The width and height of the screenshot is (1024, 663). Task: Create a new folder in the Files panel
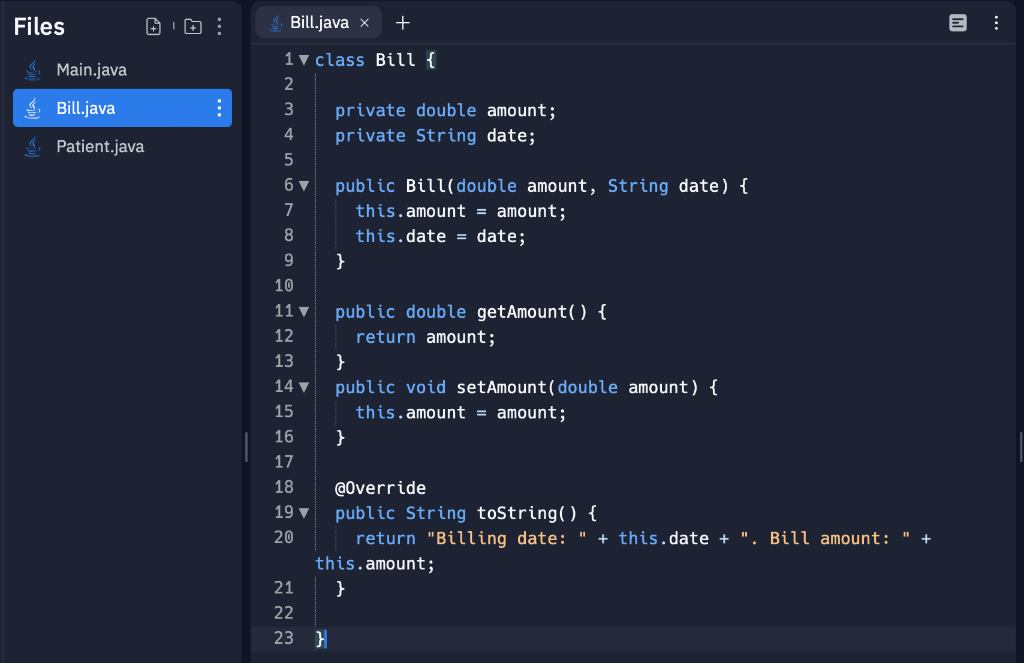pyautogui.click(x=192, y=26)
